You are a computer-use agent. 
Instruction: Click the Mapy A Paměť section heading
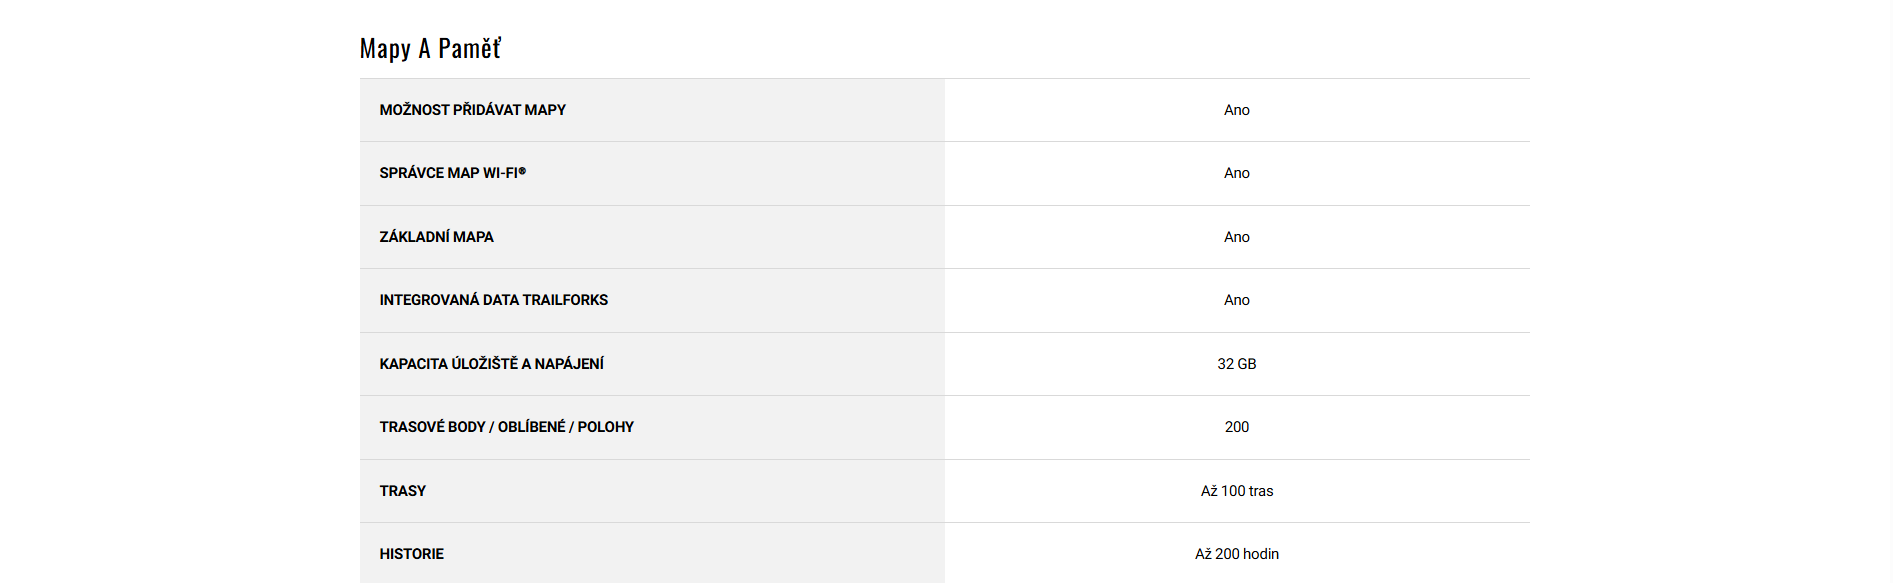(430, 48)
